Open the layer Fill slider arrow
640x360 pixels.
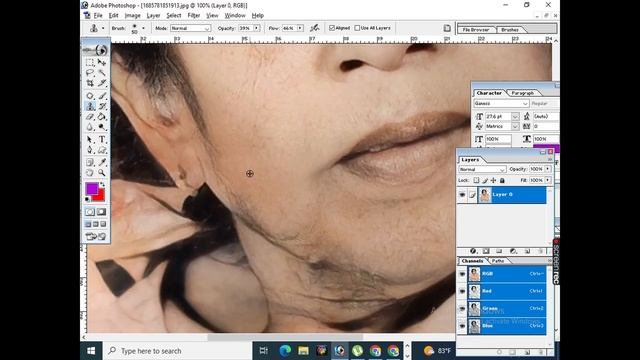point(548,180)
